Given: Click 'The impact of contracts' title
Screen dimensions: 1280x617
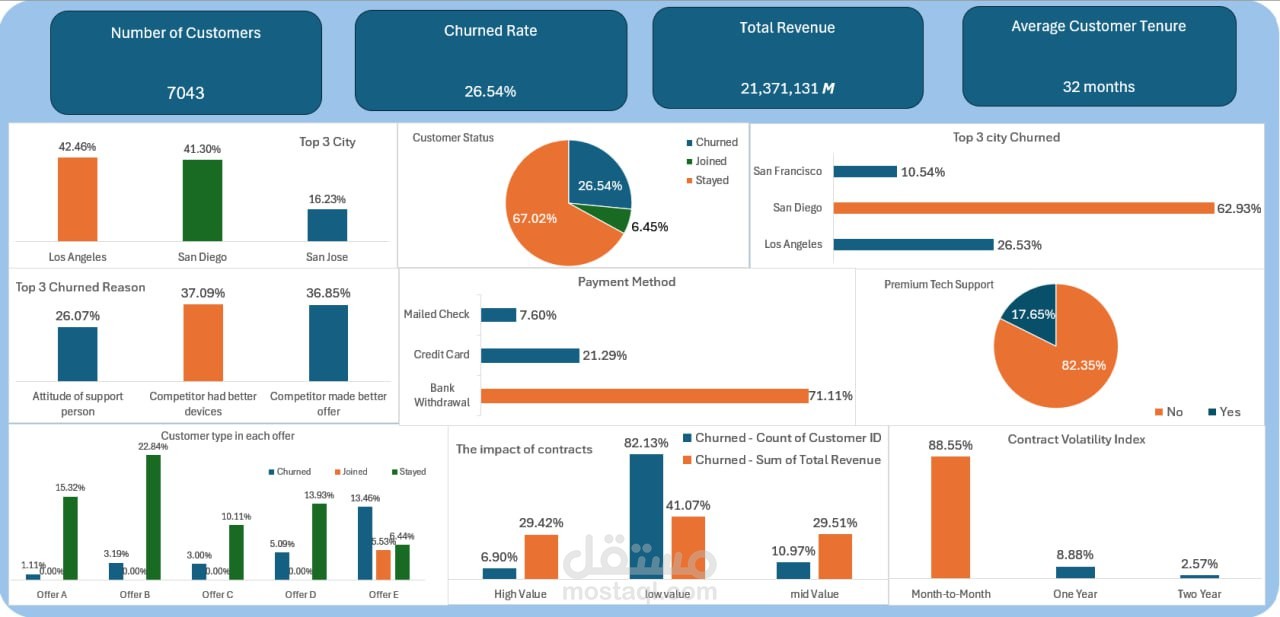Looking at the screenshot, I should tap(524, 449).
